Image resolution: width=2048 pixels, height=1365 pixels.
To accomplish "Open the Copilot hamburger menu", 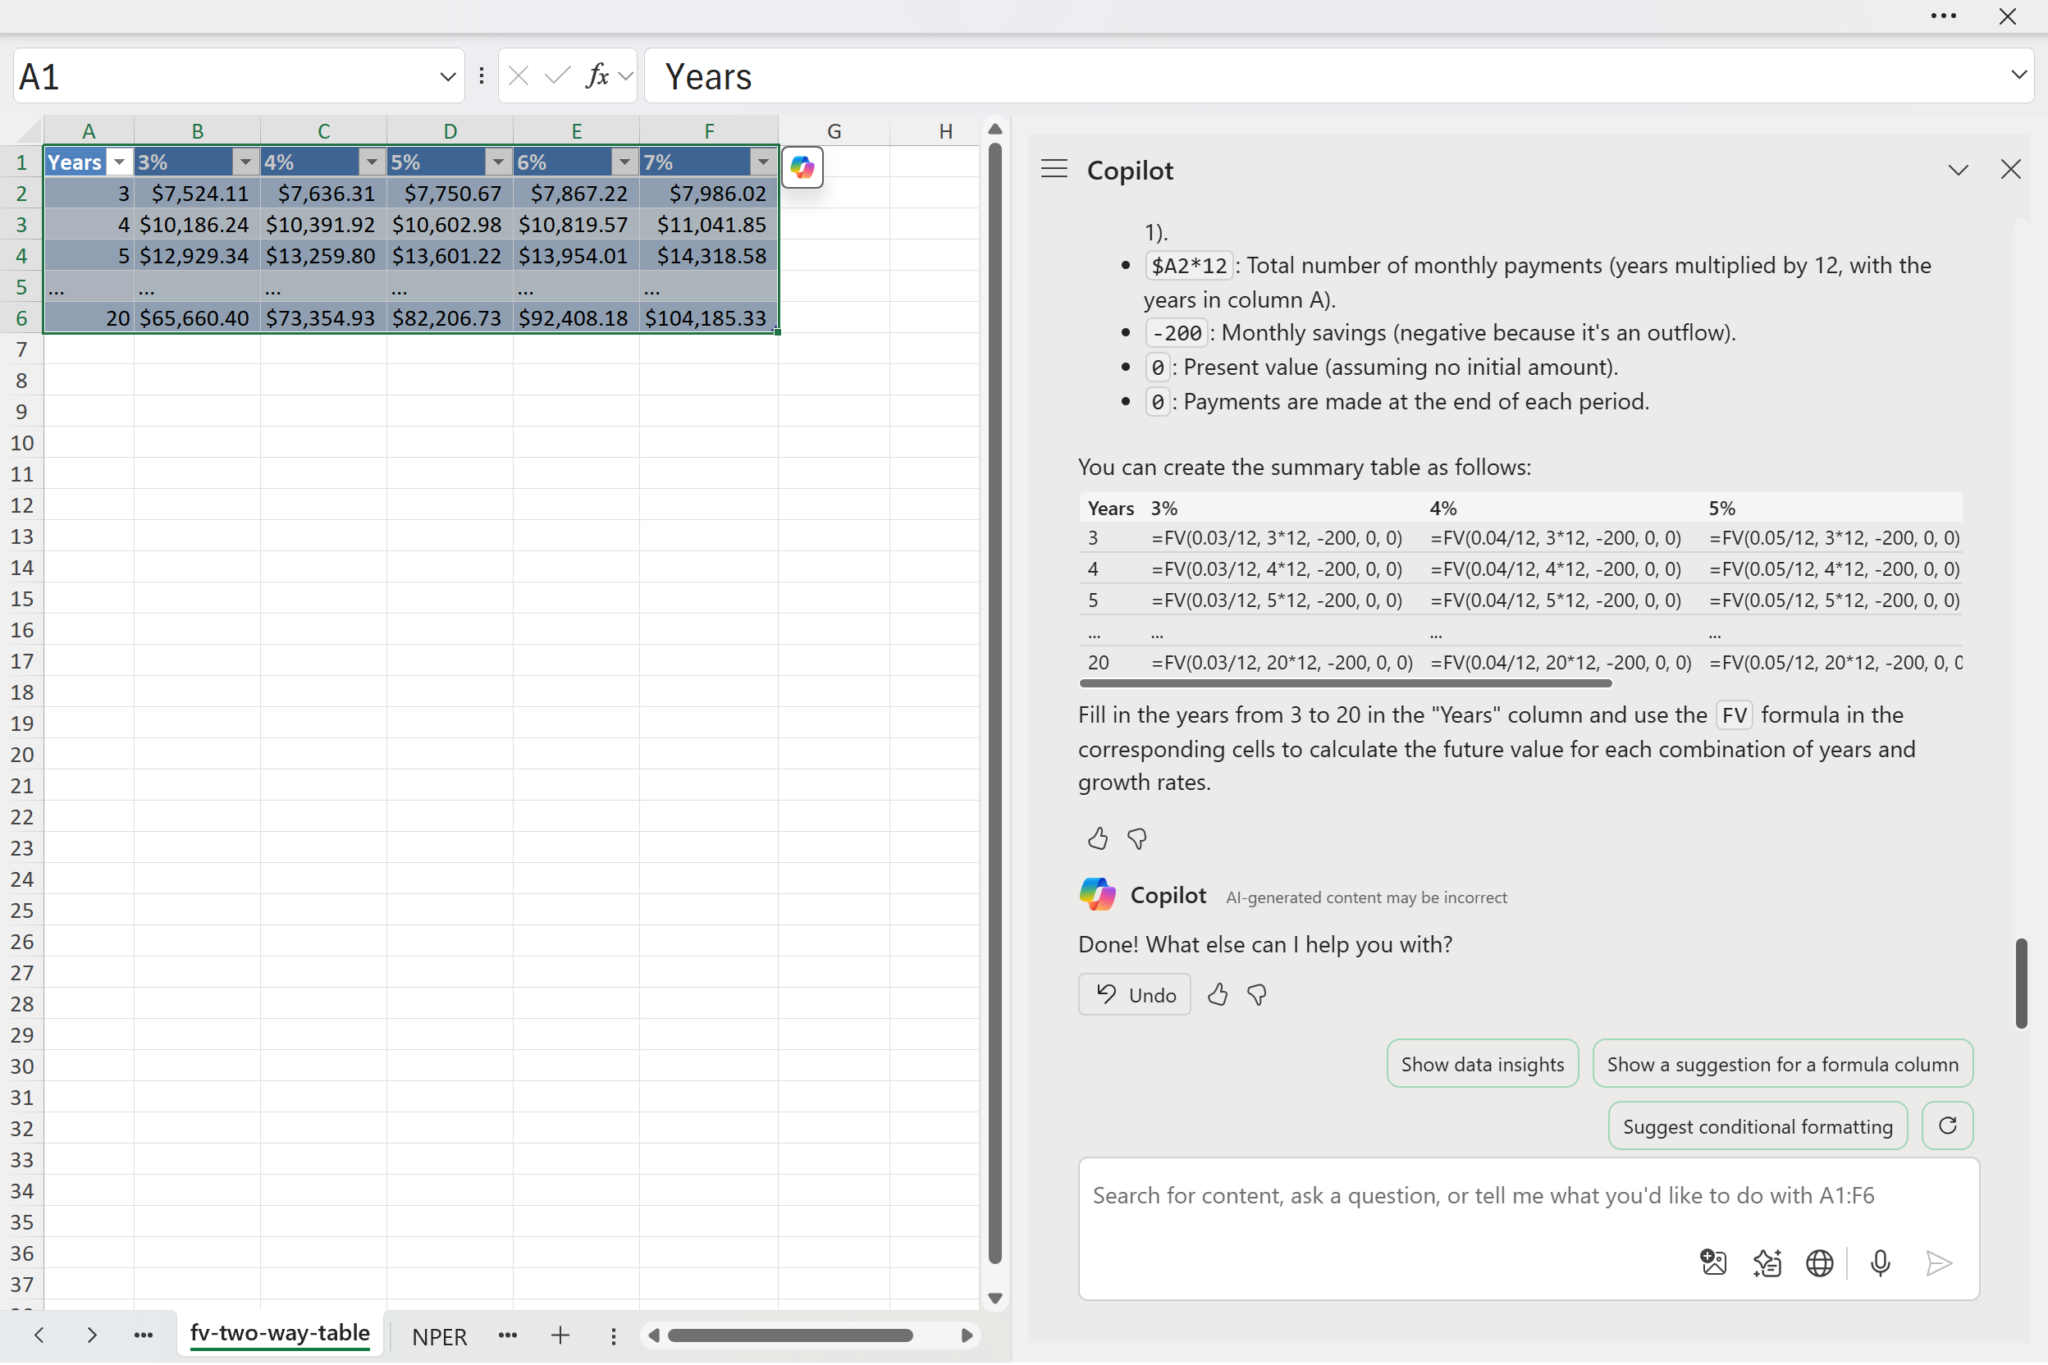I will coord(1054,169).
